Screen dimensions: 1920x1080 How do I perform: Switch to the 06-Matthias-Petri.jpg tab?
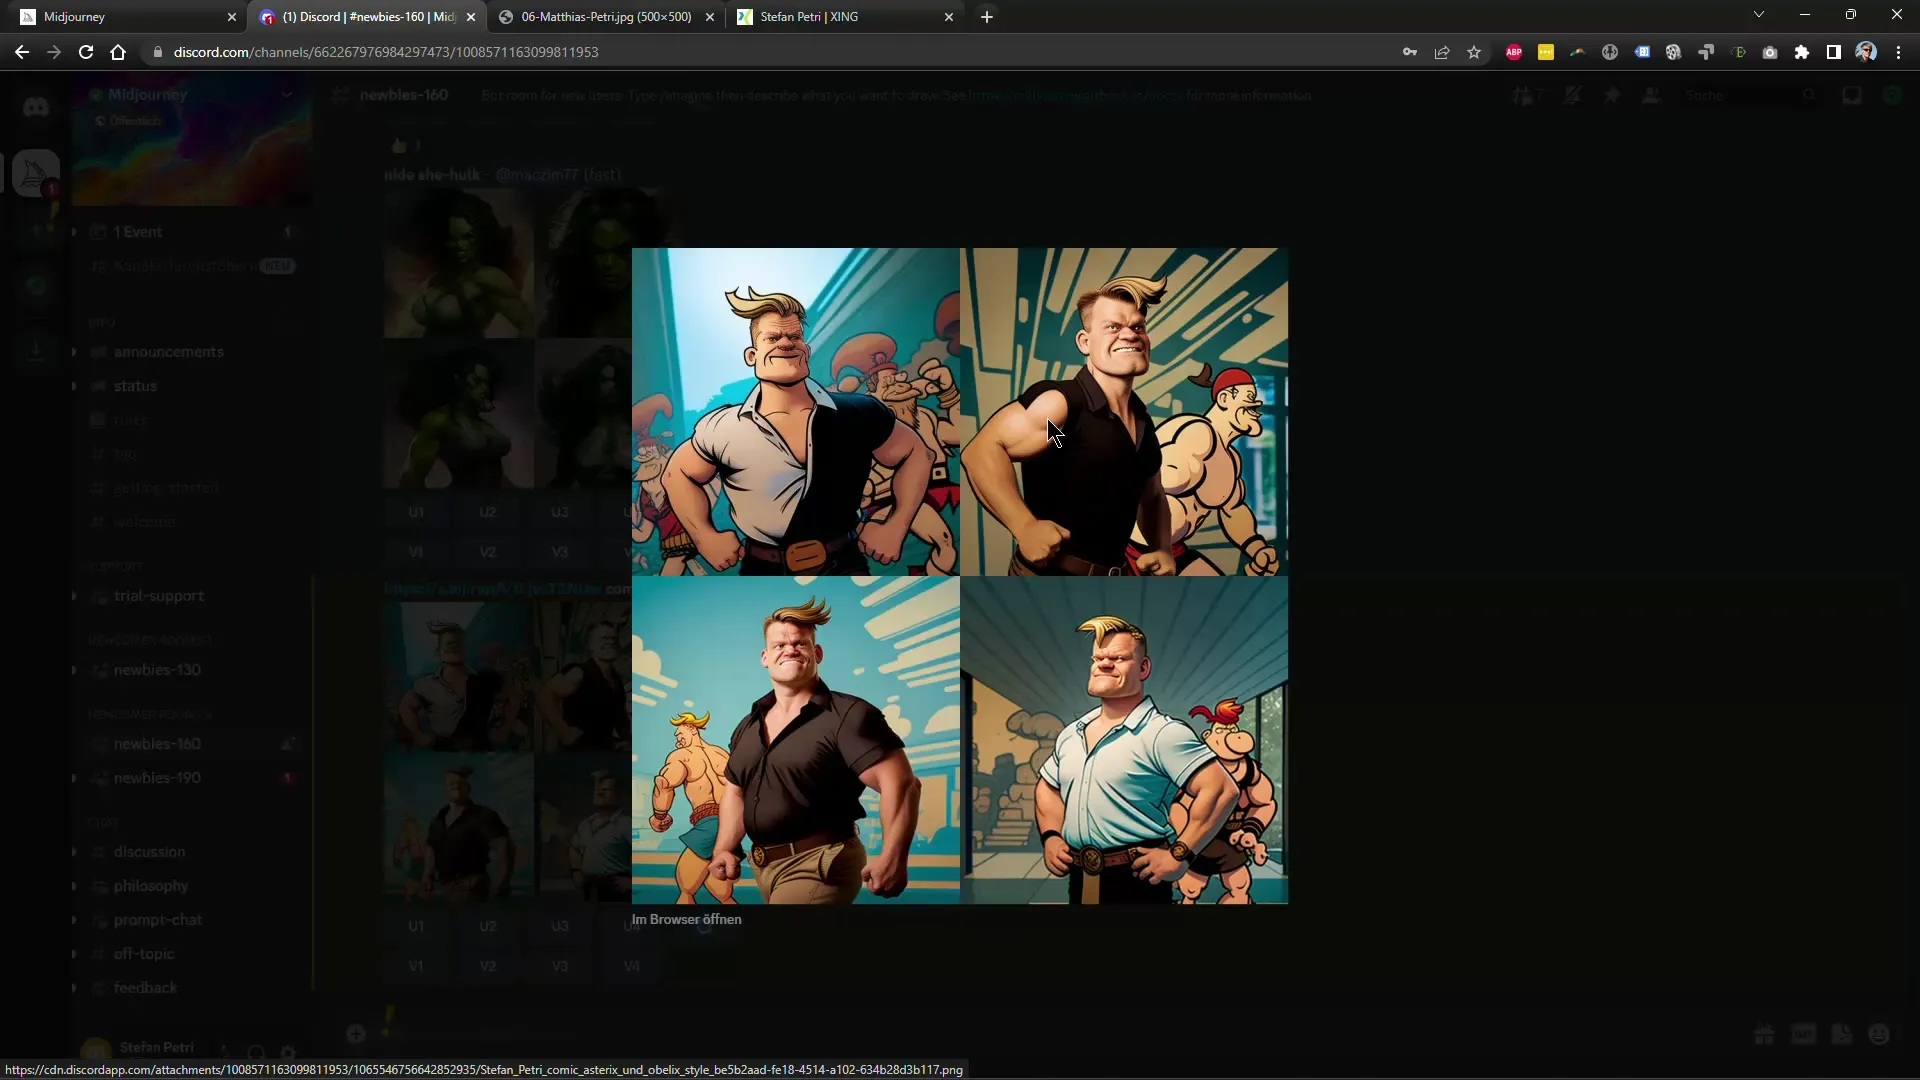606,17
